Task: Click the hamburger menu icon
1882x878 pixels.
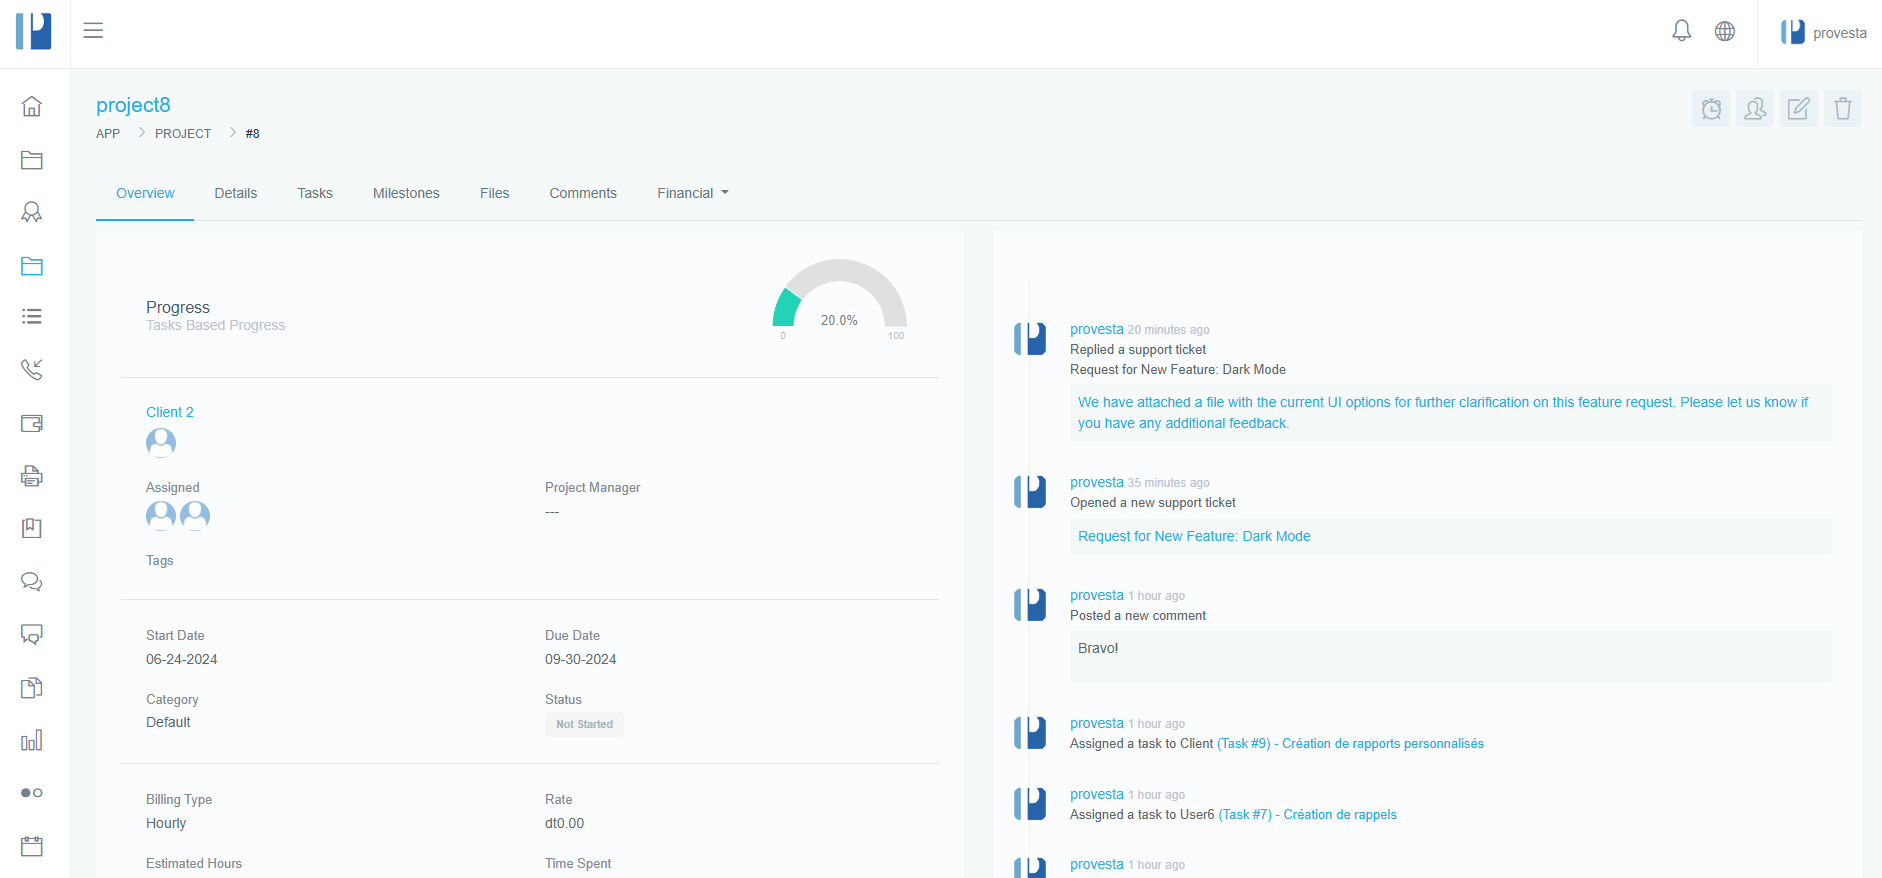Action: click(93, 30)
